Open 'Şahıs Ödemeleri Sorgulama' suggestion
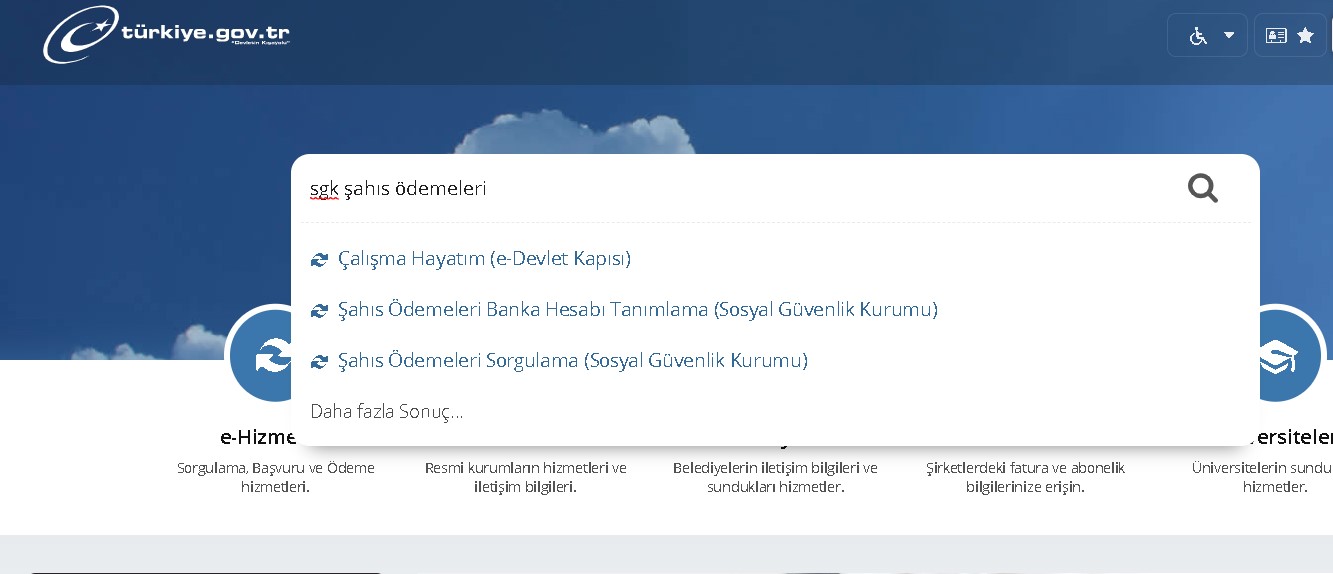The width and height of the screenshot is (1333, 574). coord(572,361)
